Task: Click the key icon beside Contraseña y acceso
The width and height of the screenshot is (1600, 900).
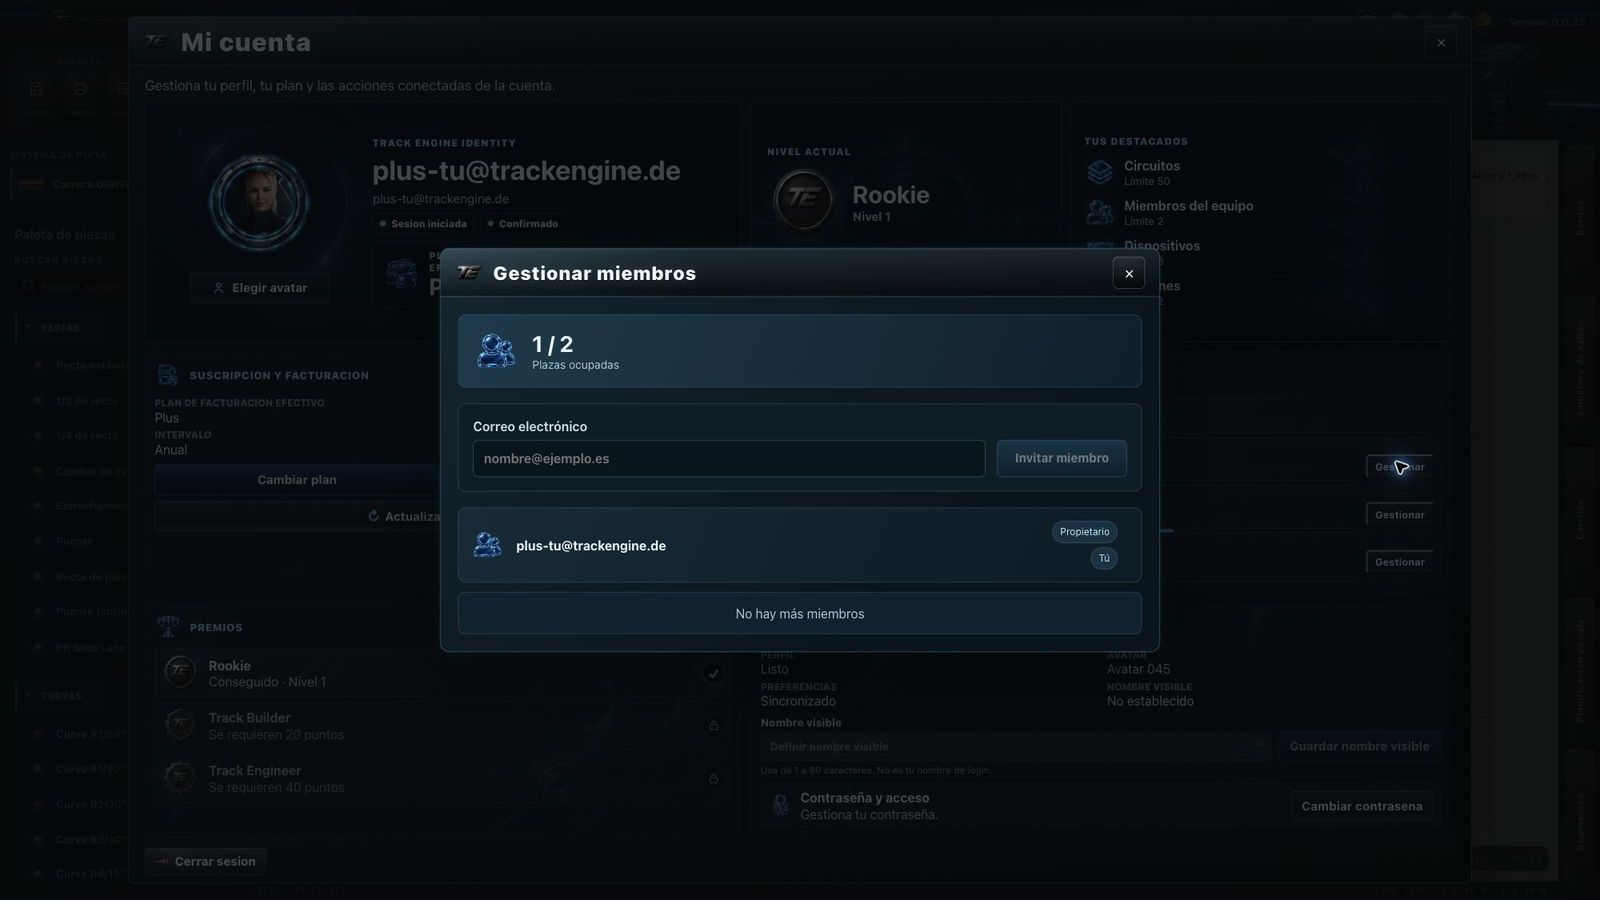Action: click(780, 806)
